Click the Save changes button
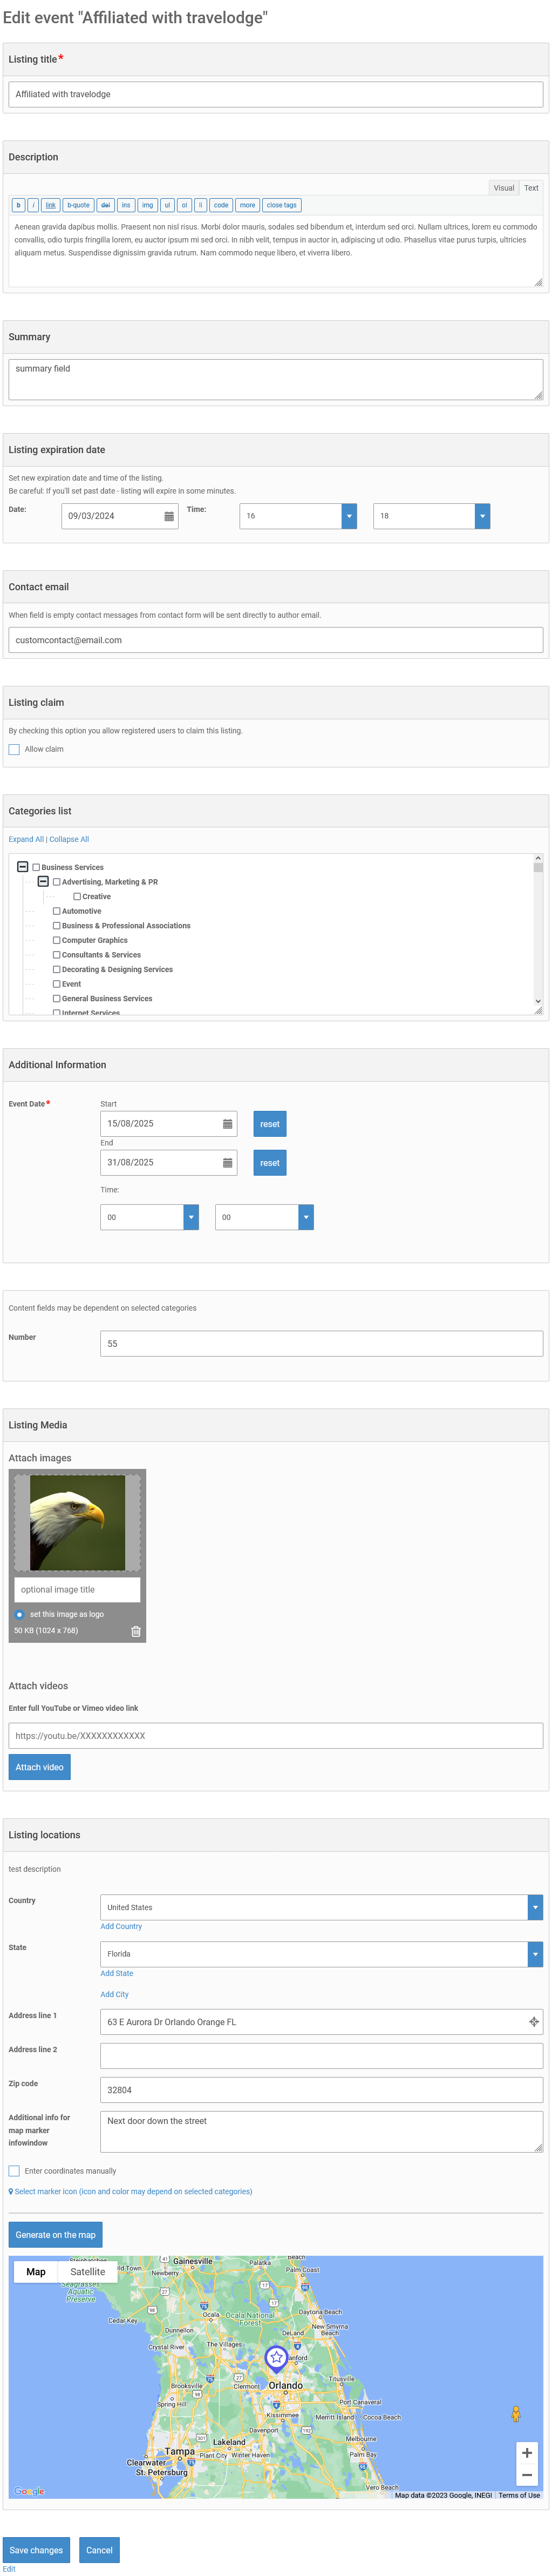Image resolution: width=552 pixels, height=2576 pixels. tap(36, 2550)
